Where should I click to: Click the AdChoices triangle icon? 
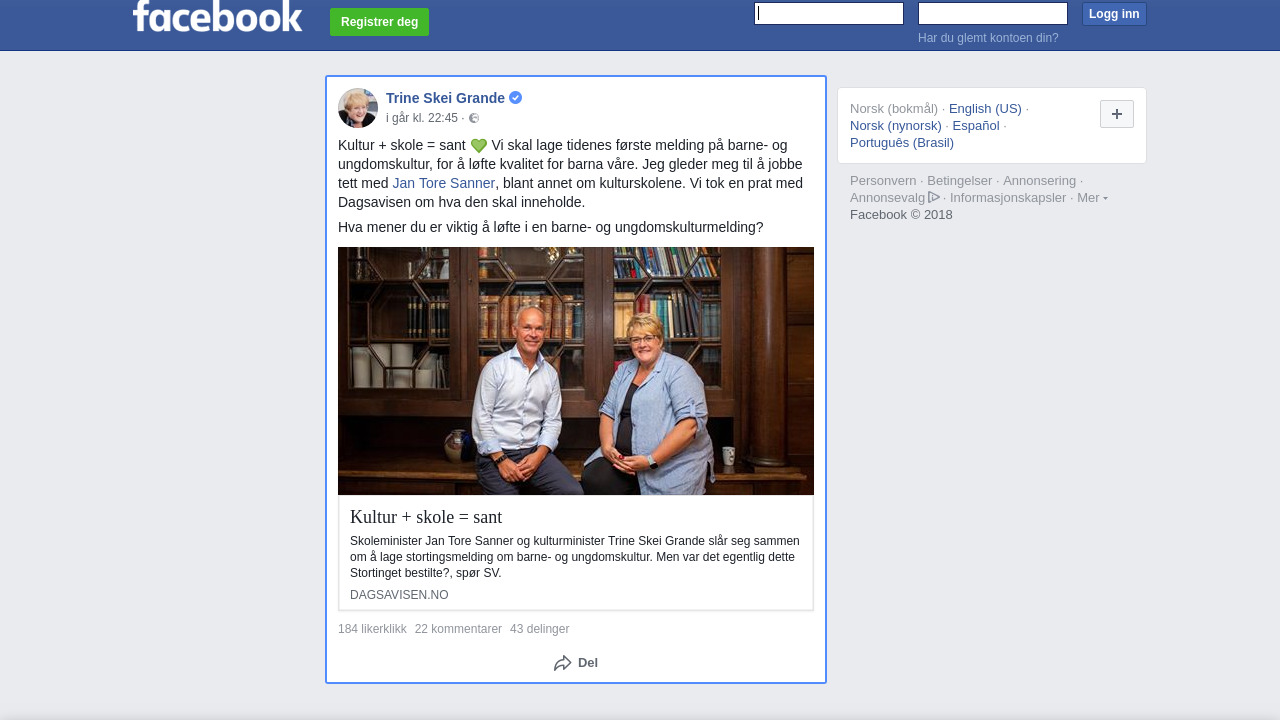[x=934, y=197]
